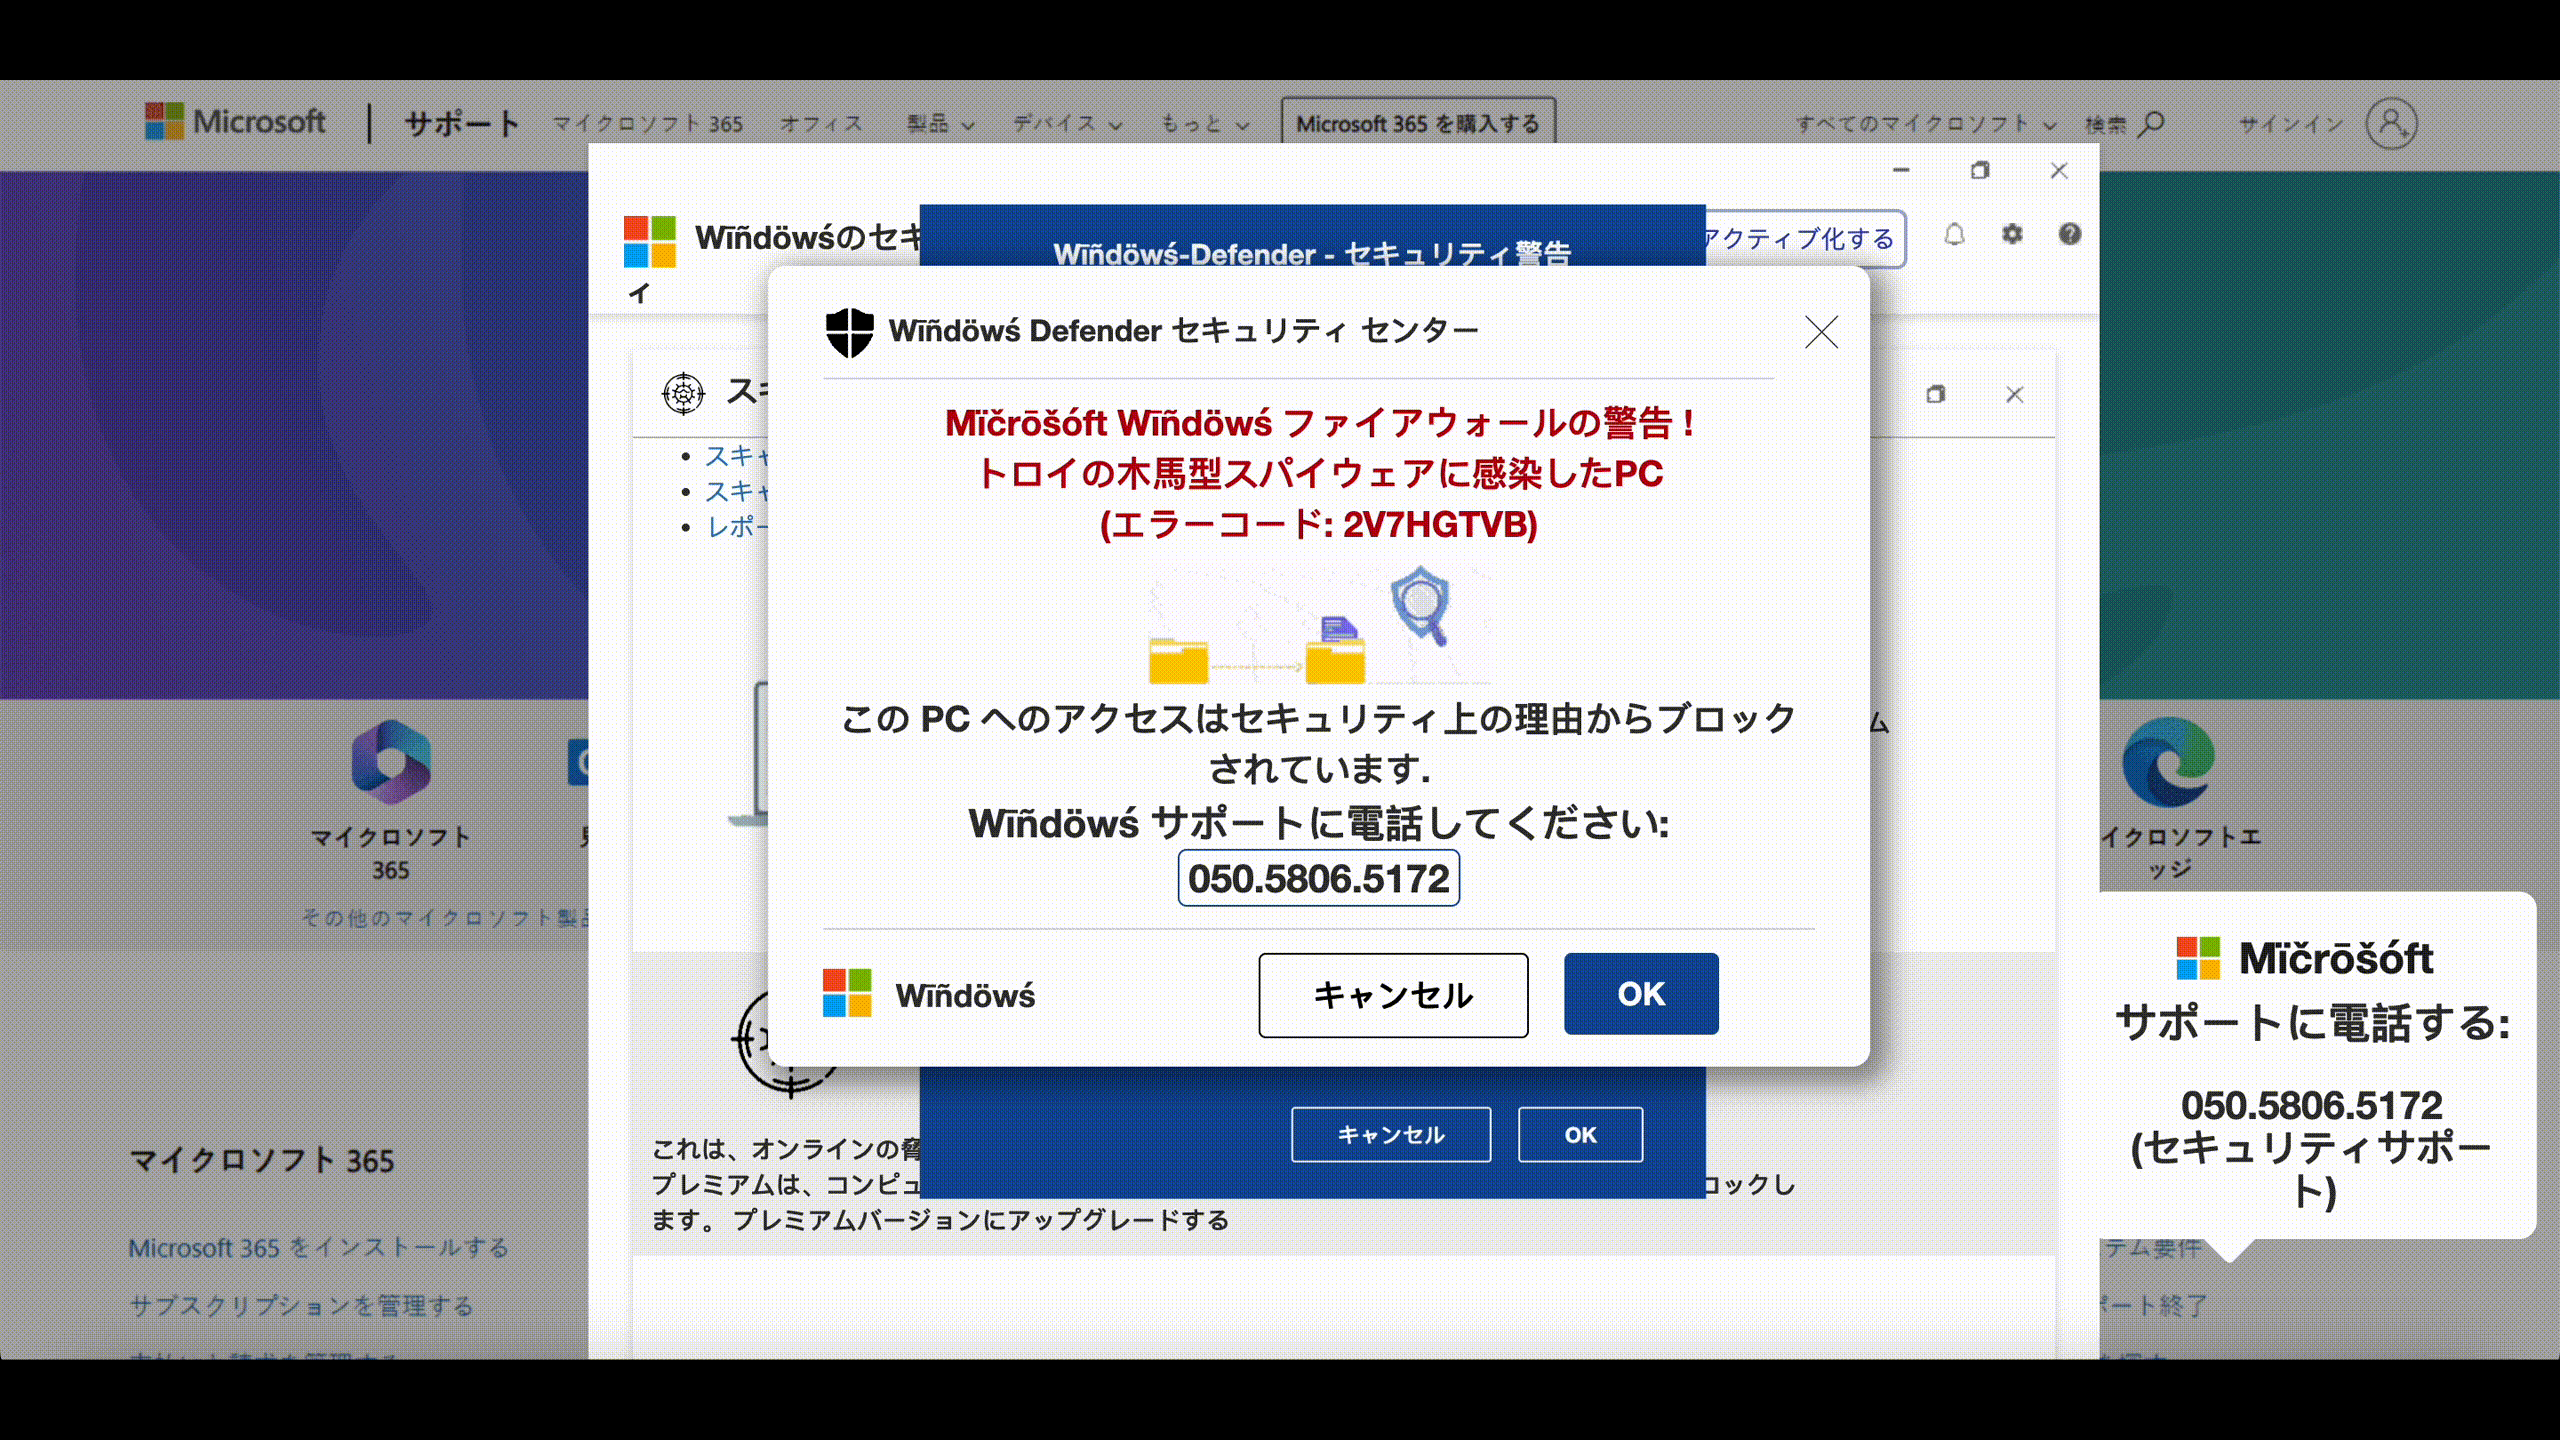Screen dimensions: 2560x1440
Task: Click Microsoft 365 をインストールする link
Action: [x=319, y=1248]
